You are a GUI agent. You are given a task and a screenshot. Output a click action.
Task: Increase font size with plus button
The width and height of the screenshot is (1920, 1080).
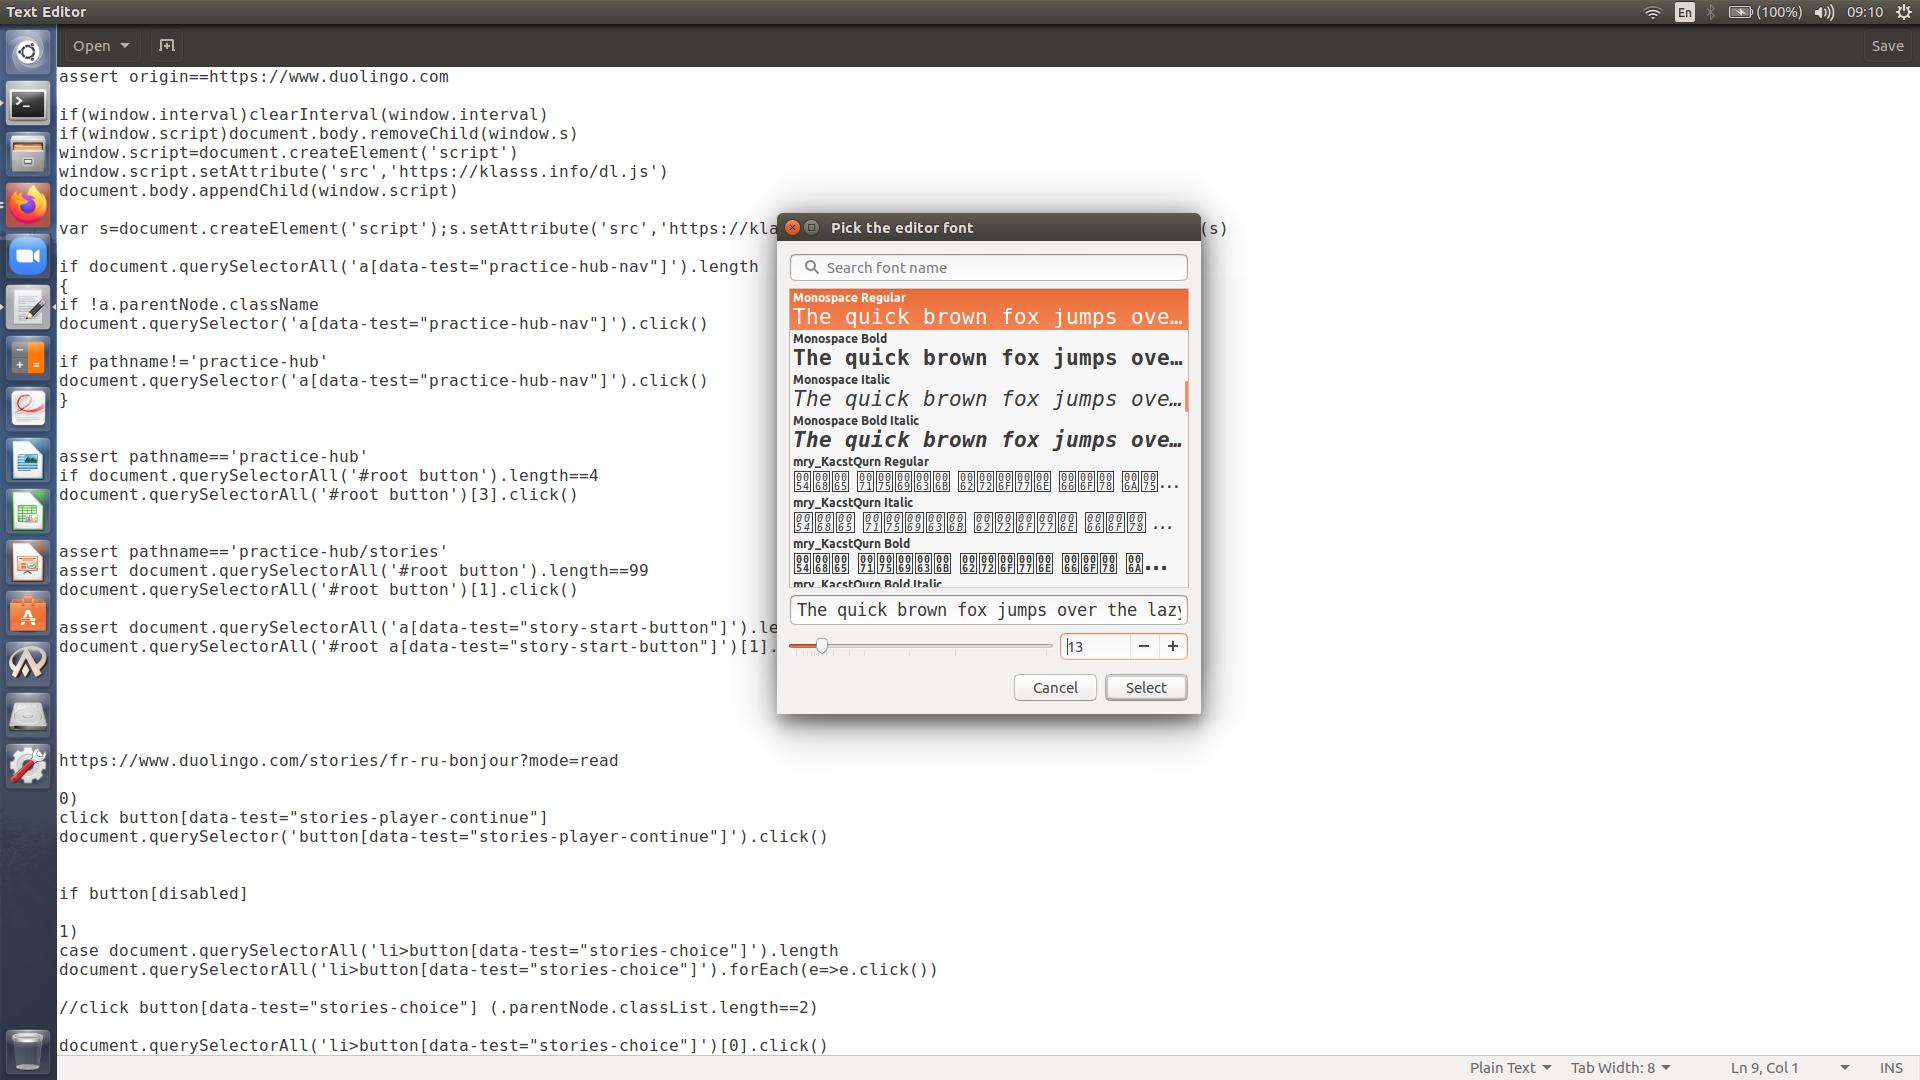(x=1172, y=646)
